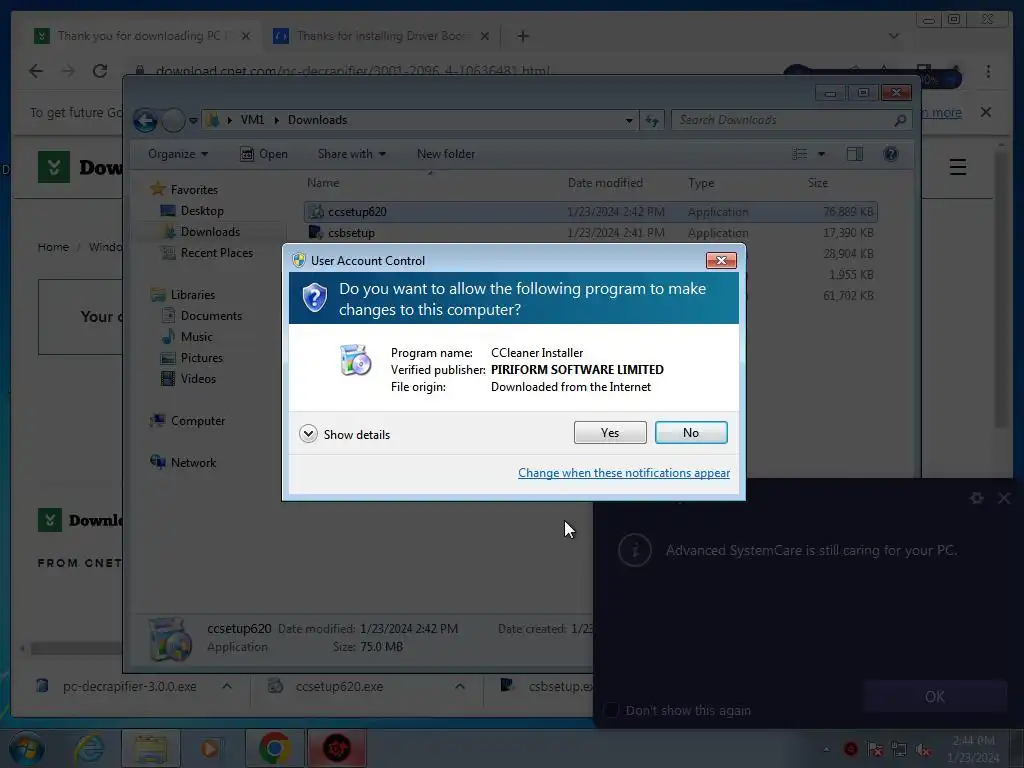The image size is (1024, 768).
Task: Click VM1 in Explorer address breadcrumb
Action: (x=252, y=120)
